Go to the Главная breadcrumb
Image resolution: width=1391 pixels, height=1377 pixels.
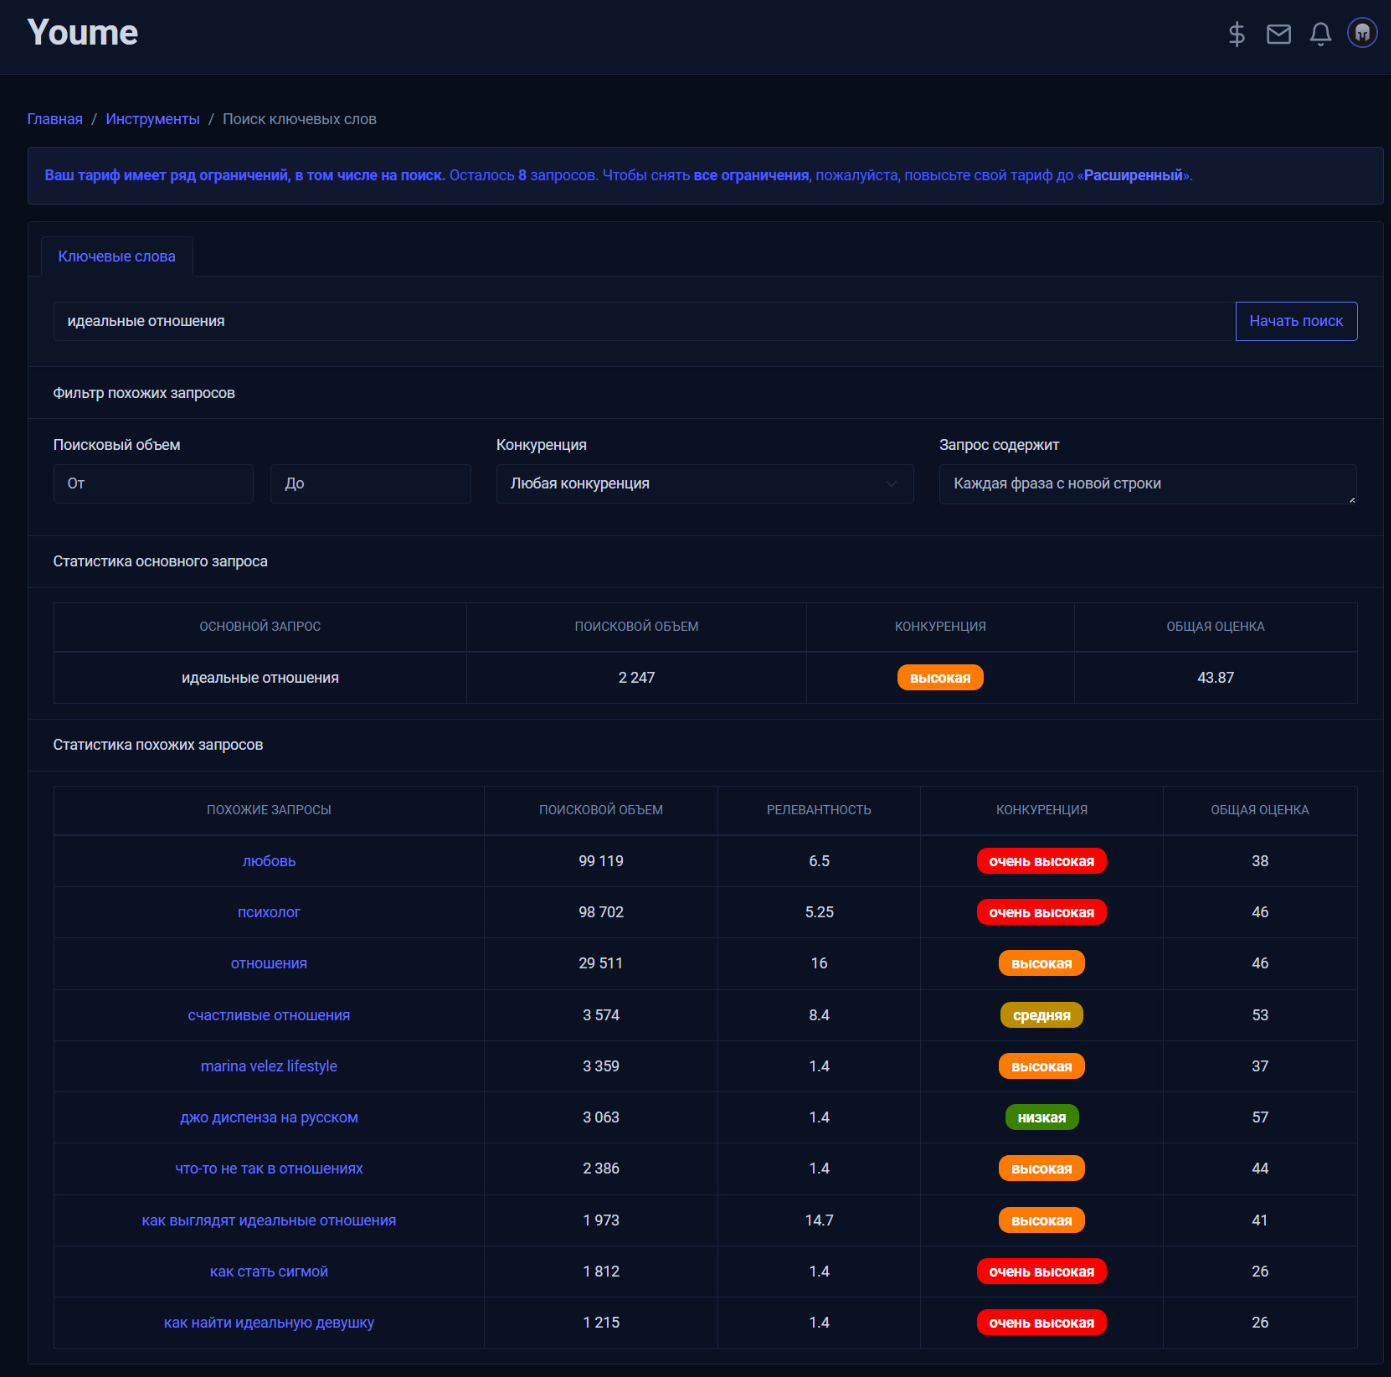click(55, 119)
